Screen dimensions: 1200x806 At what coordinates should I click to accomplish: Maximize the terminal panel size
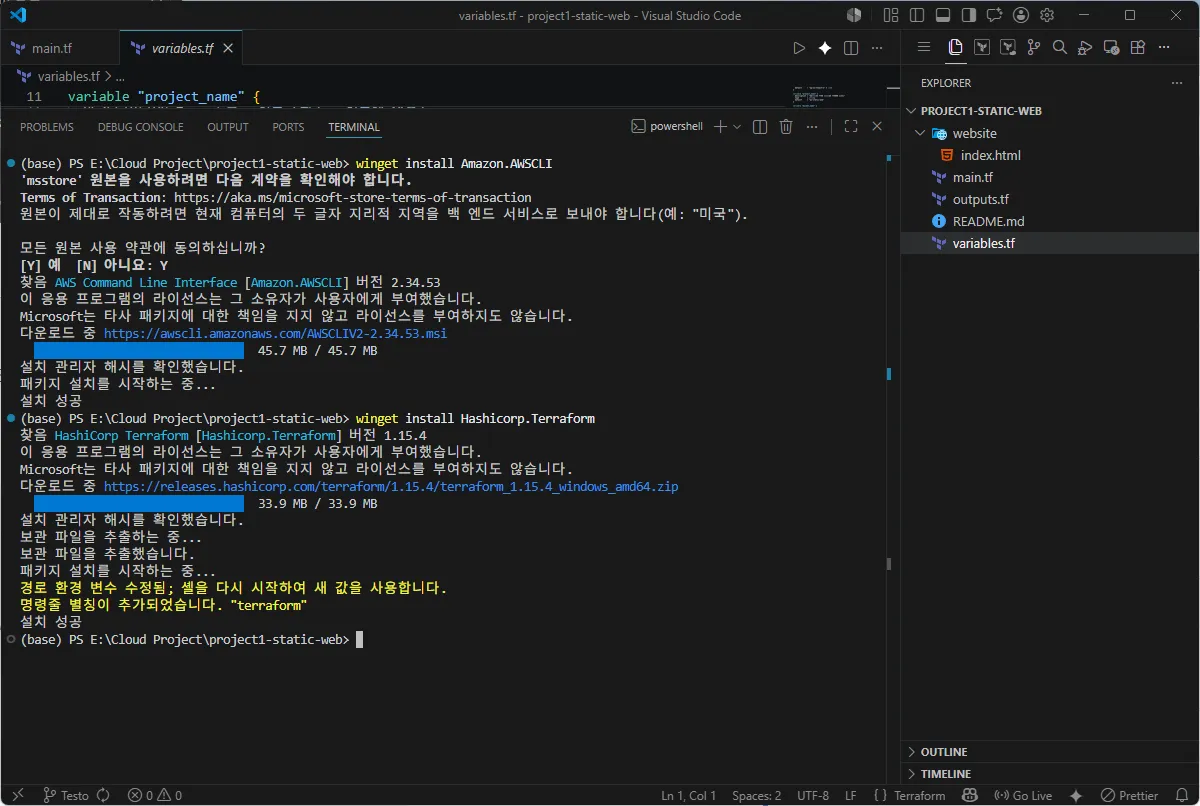(x=851, y=127)
